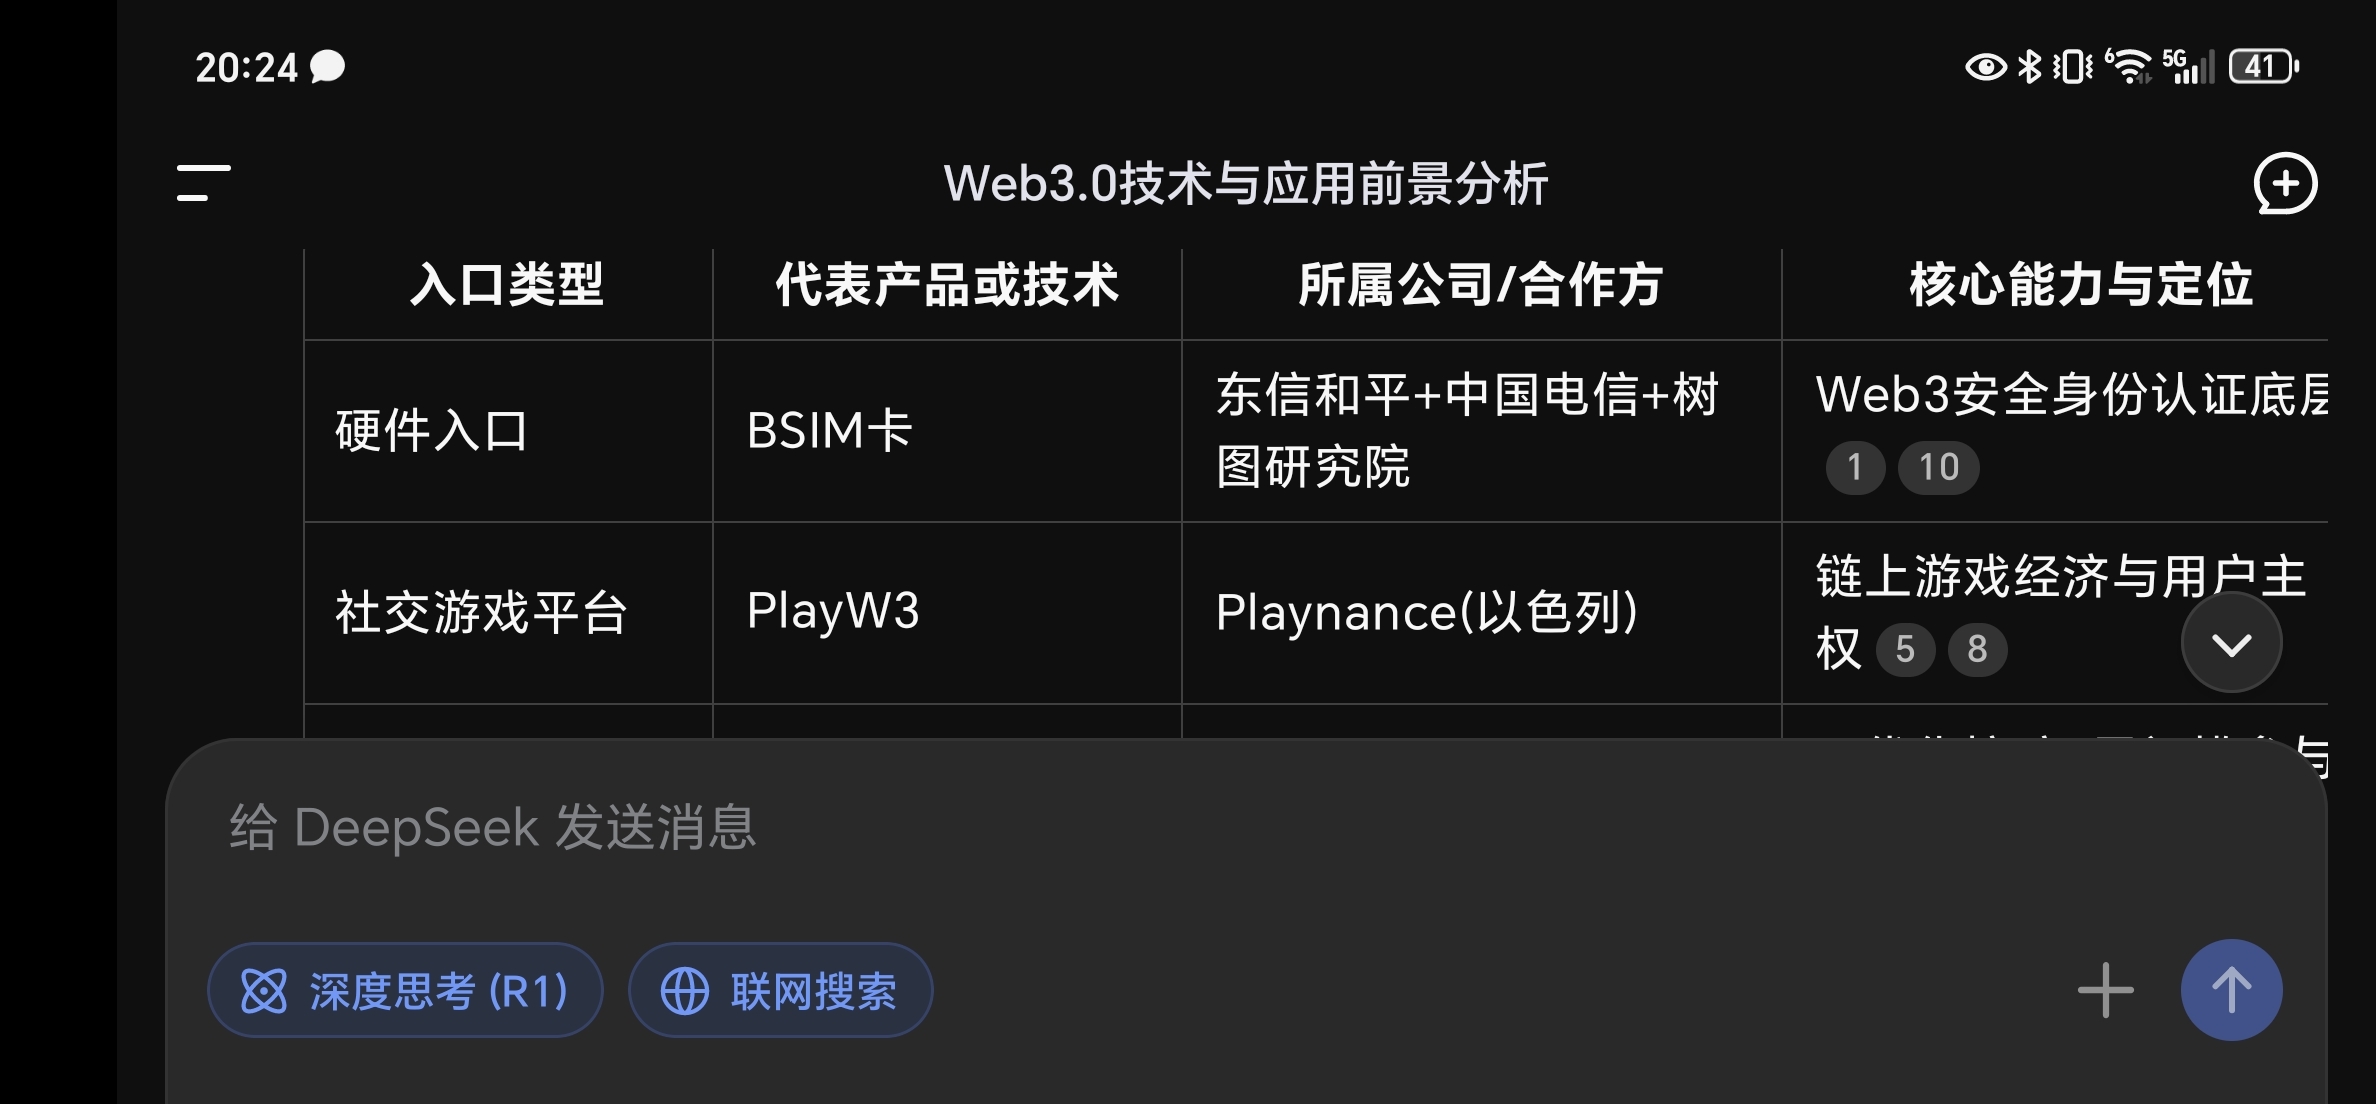This screenshot has height=1104, width=2376.
Task: Open citation 5 in PlayW3 row
Action: [x=1905, y=649]
